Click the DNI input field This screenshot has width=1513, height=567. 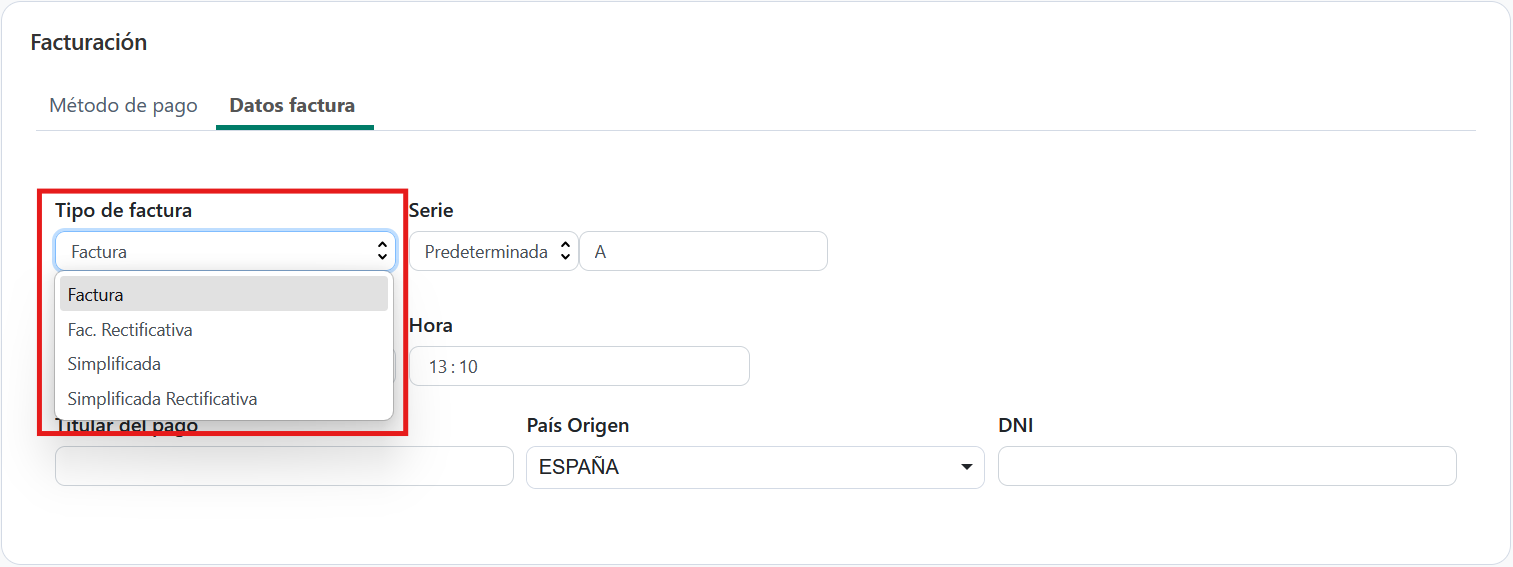(x=1226, y=467)
